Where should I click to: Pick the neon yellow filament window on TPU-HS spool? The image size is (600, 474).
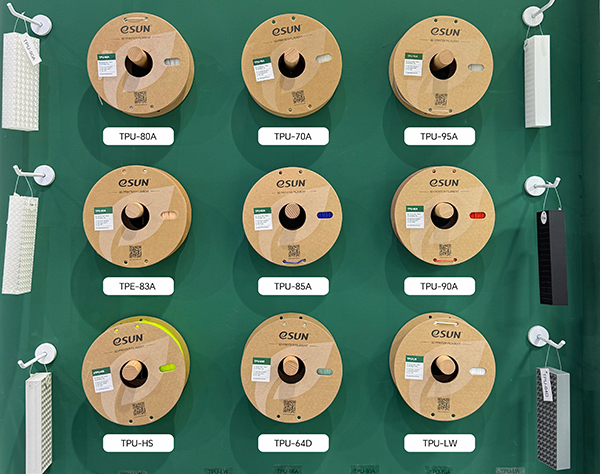tap(167, 368)
